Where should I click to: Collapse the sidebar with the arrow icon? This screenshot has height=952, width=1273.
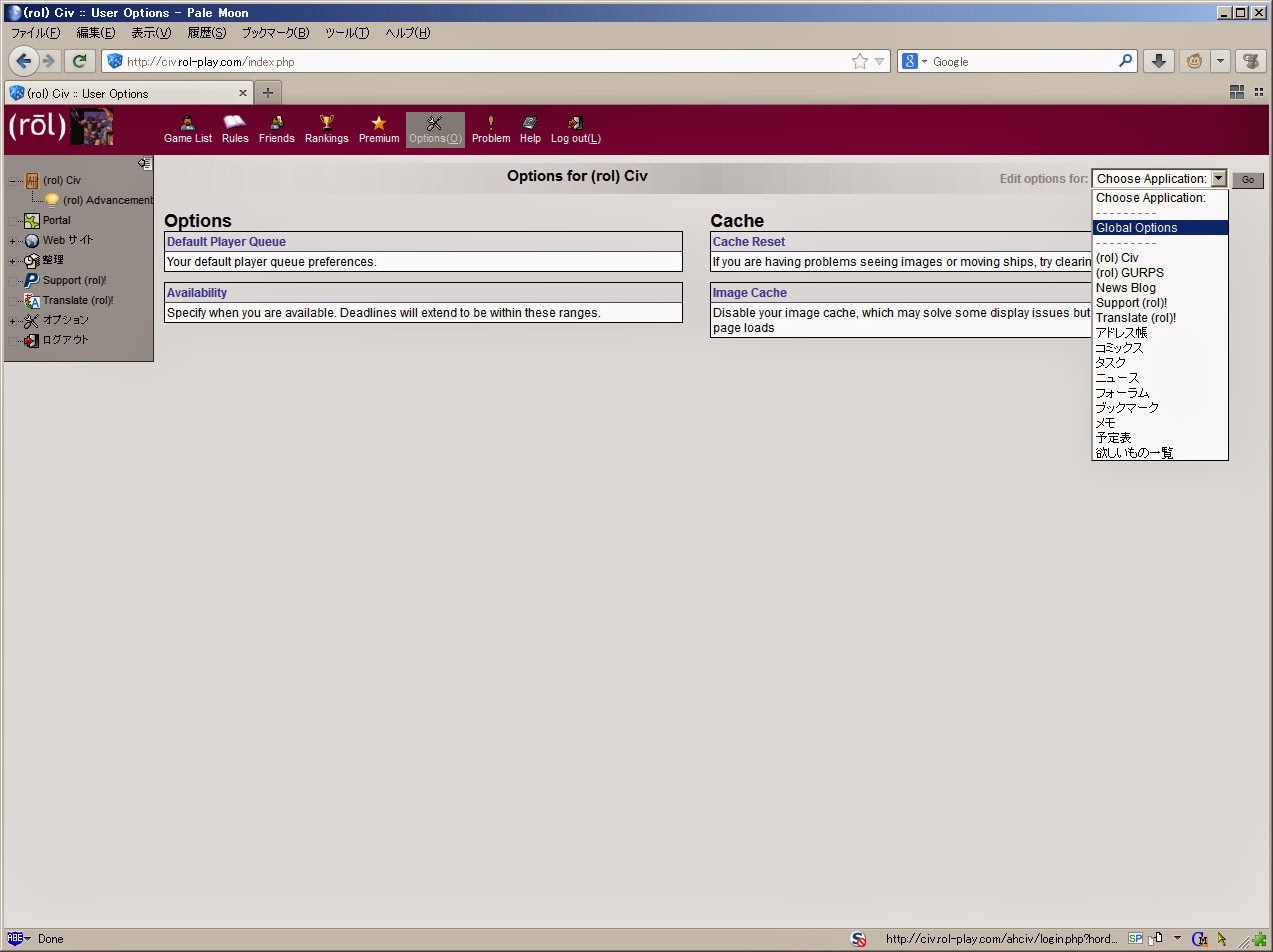[145, 163]
